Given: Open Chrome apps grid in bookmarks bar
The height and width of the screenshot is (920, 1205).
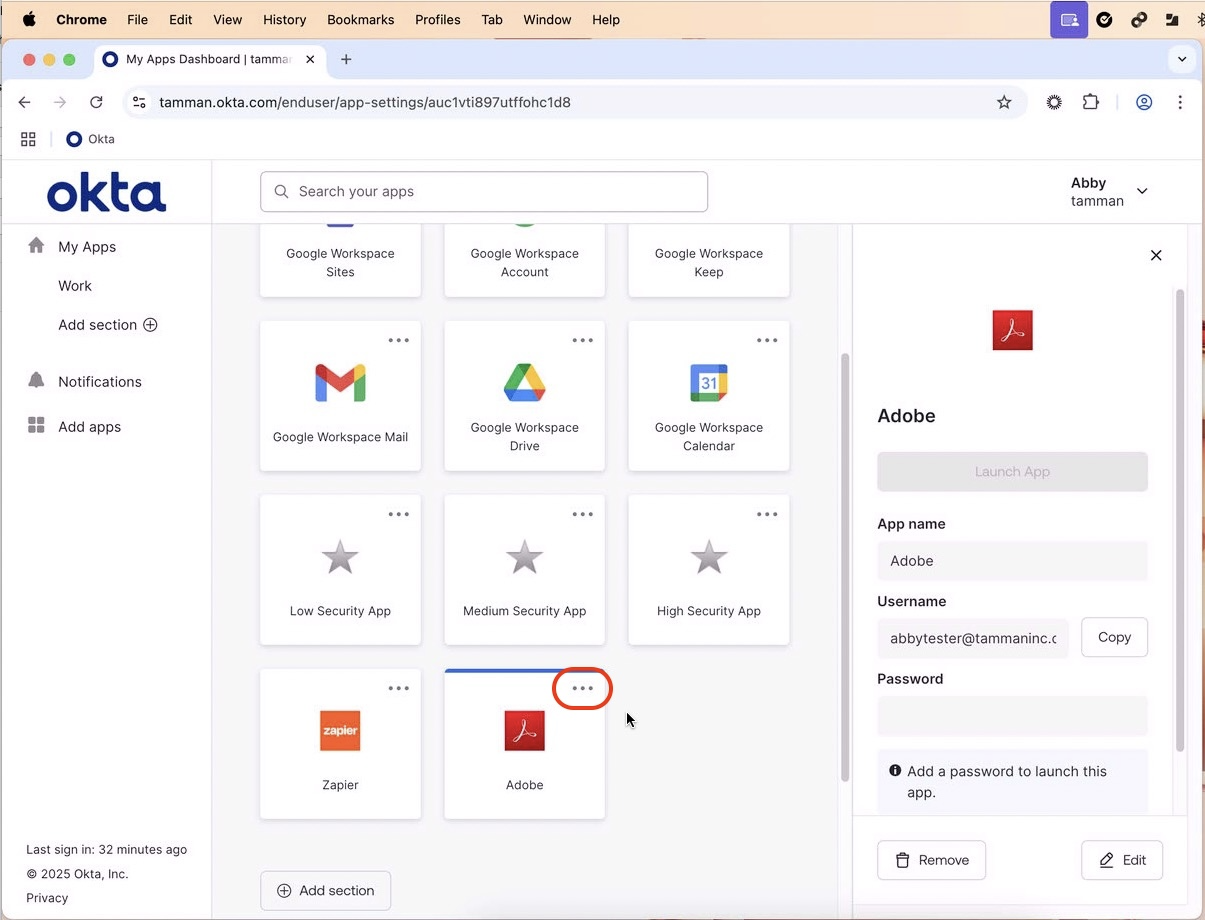Looking at the screenshot, I should point(28,139).
